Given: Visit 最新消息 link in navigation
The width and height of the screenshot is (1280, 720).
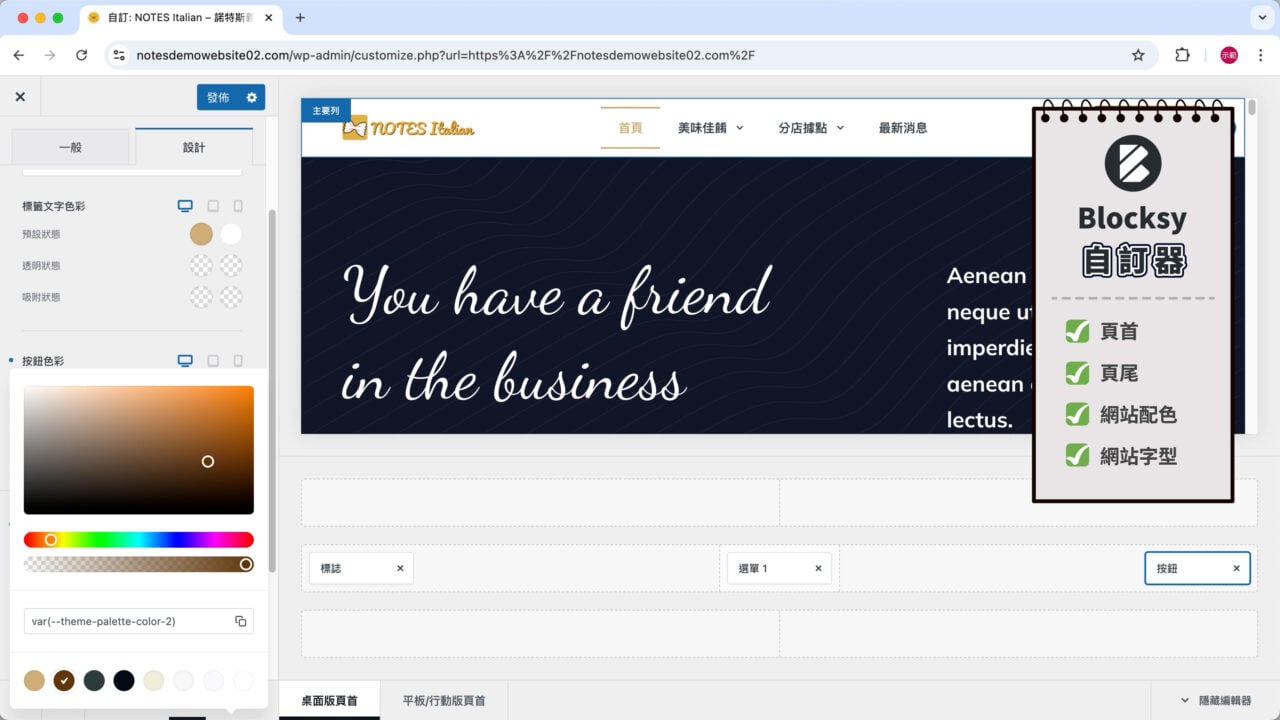Looking at the screenshot, I should coord(903,128).
